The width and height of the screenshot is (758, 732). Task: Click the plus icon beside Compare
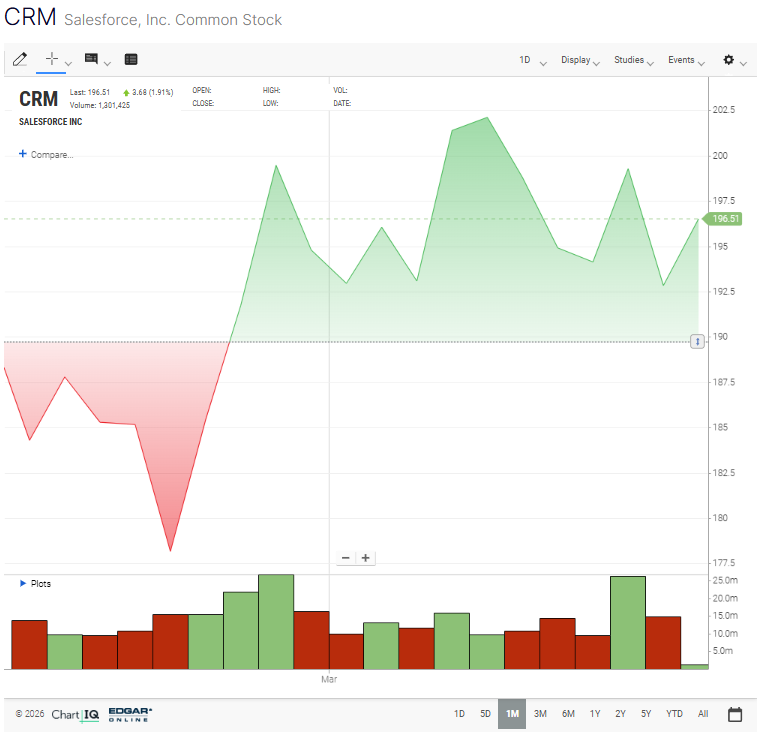point(23,154)
